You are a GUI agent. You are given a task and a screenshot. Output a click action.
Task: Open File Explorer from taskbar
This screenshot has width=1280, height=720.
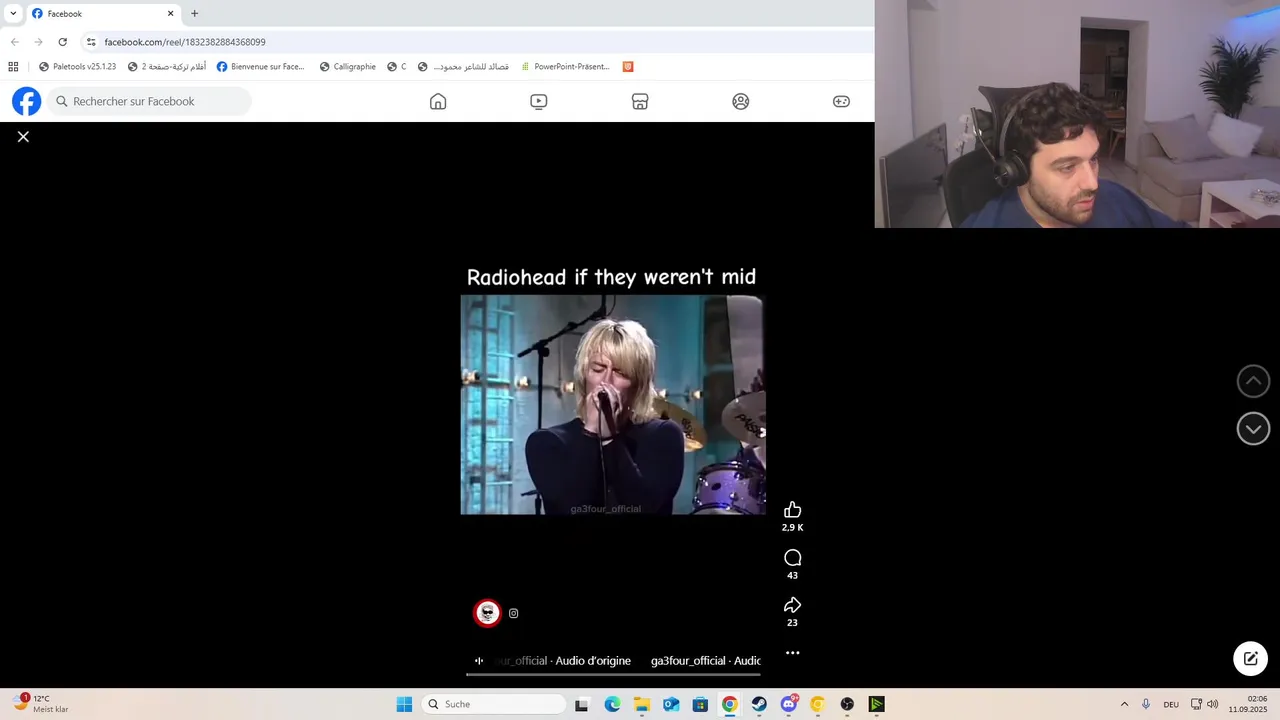[x=642, y=704]
